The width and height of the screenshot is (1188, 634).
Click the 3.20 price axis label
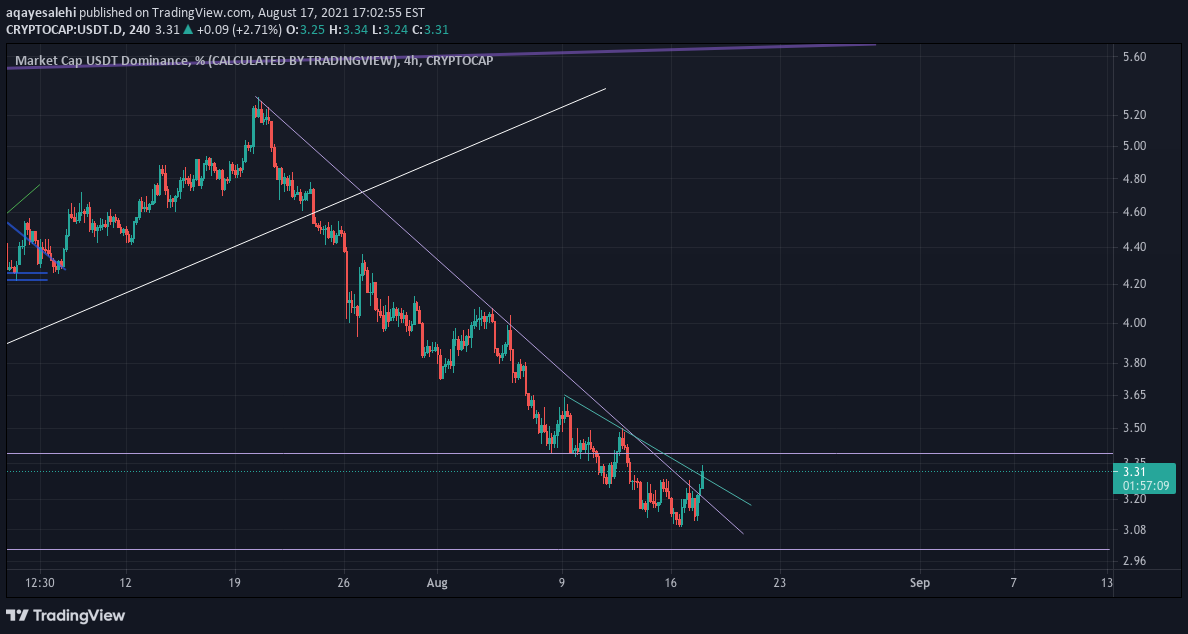(1133, 499)
